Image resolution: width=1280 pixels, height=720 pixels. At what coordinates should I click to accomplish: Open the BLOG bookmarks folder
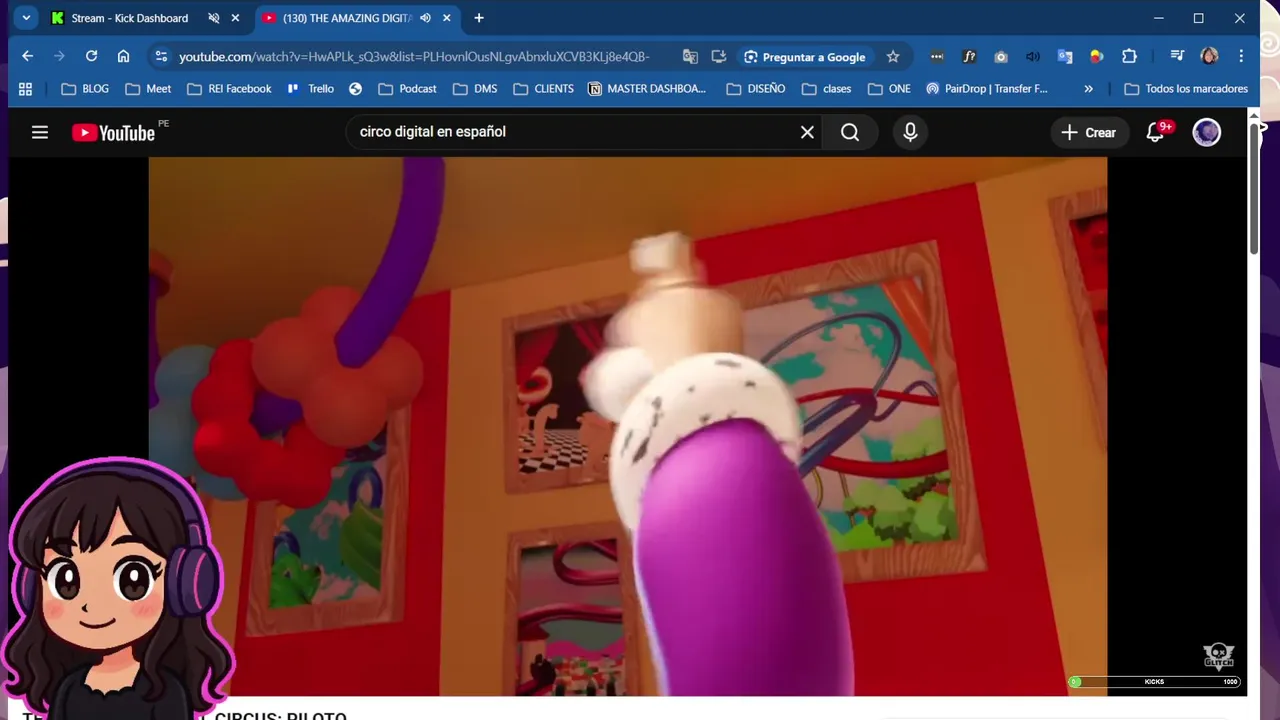(85, 89)
